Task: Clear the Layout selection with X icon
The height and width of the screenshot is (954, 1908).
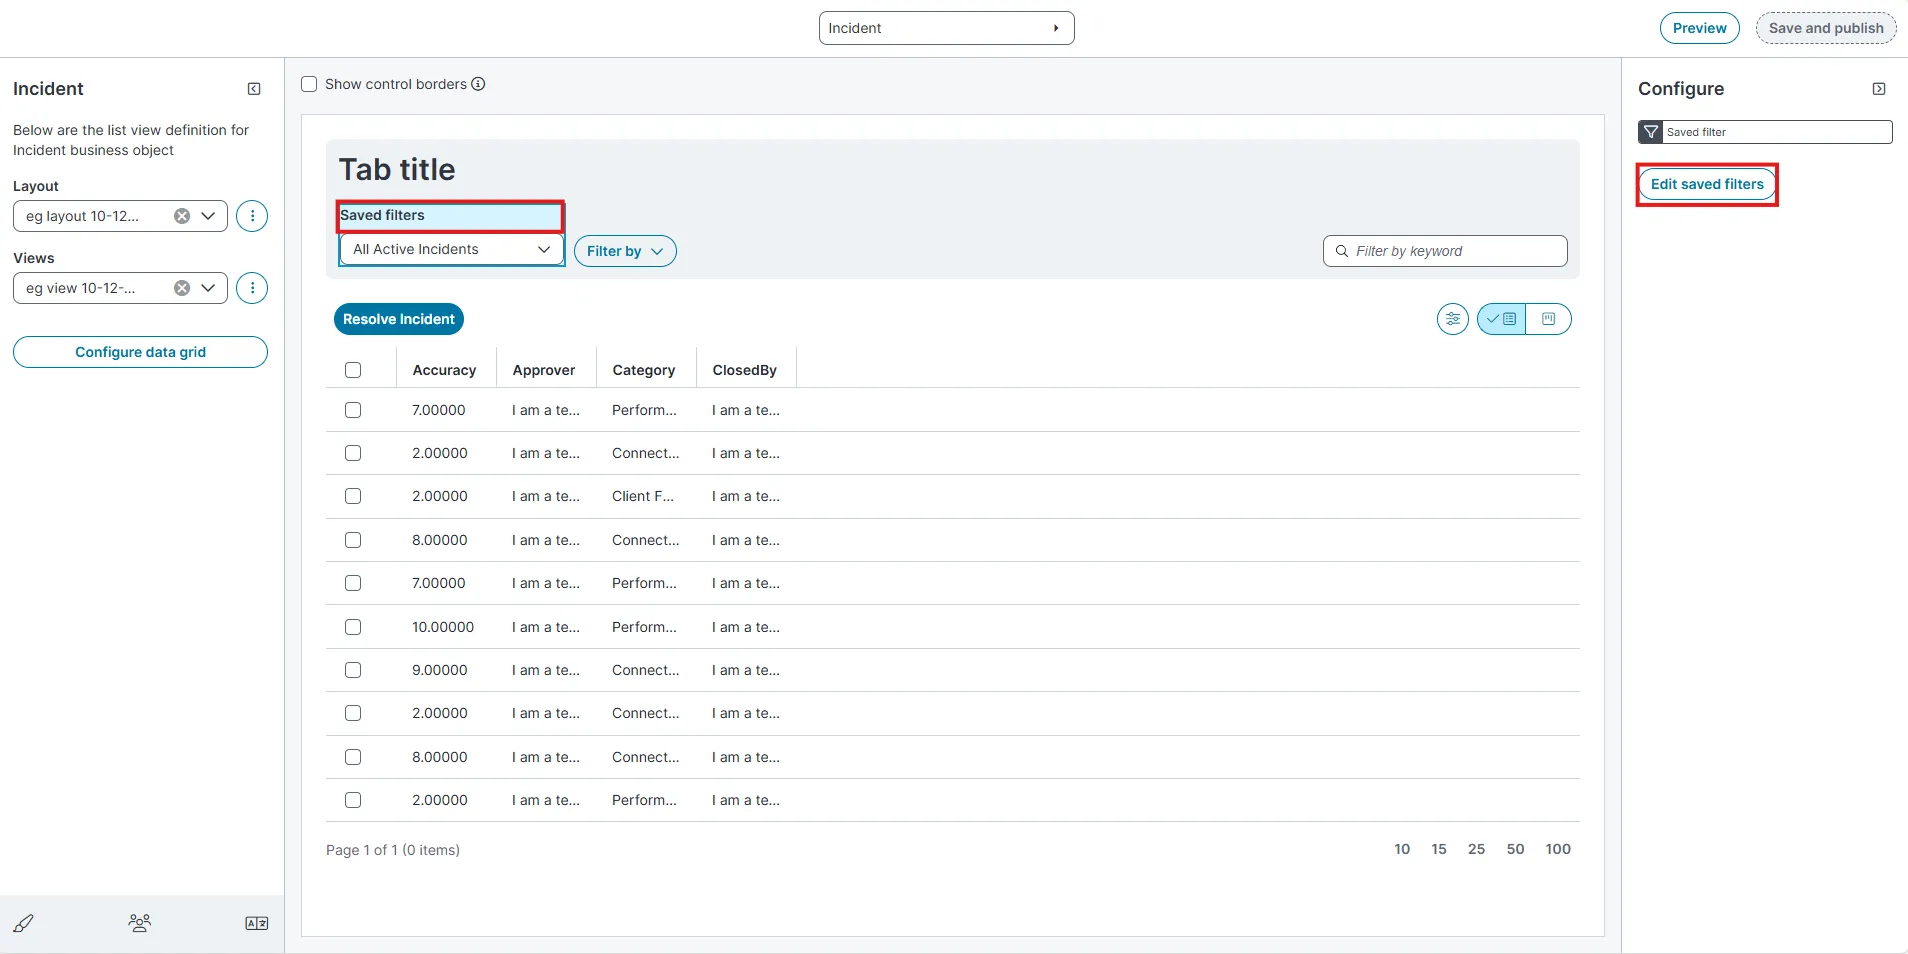Action: (x=182, y=216)
